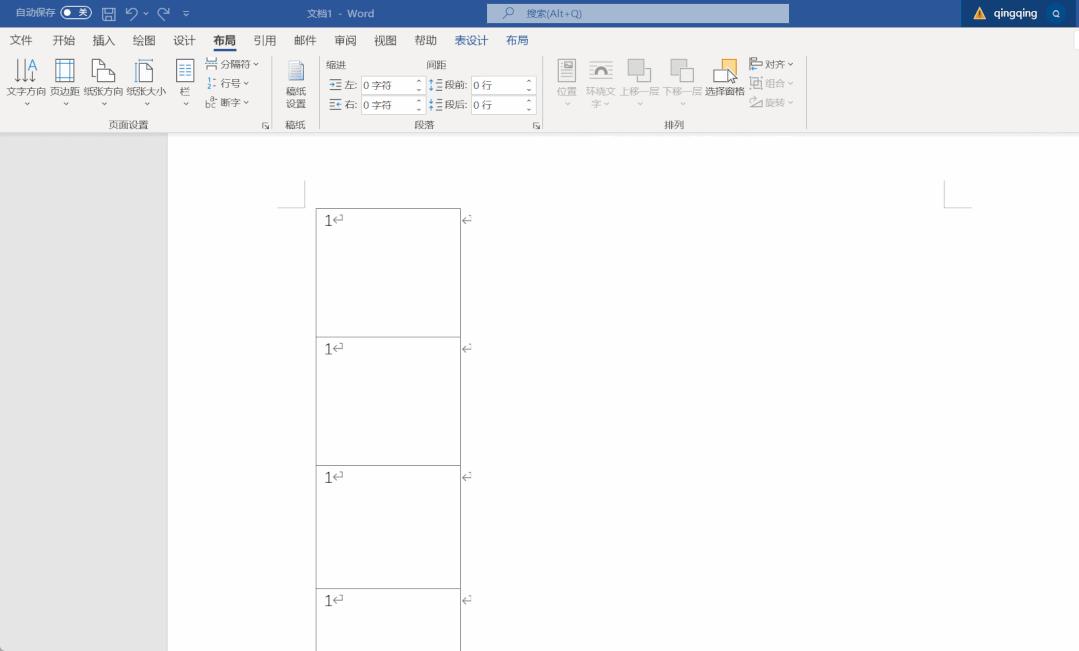Click the search box in title bar
The width and height of the screenshot is (1079, 651).
(x=638, y=14)
